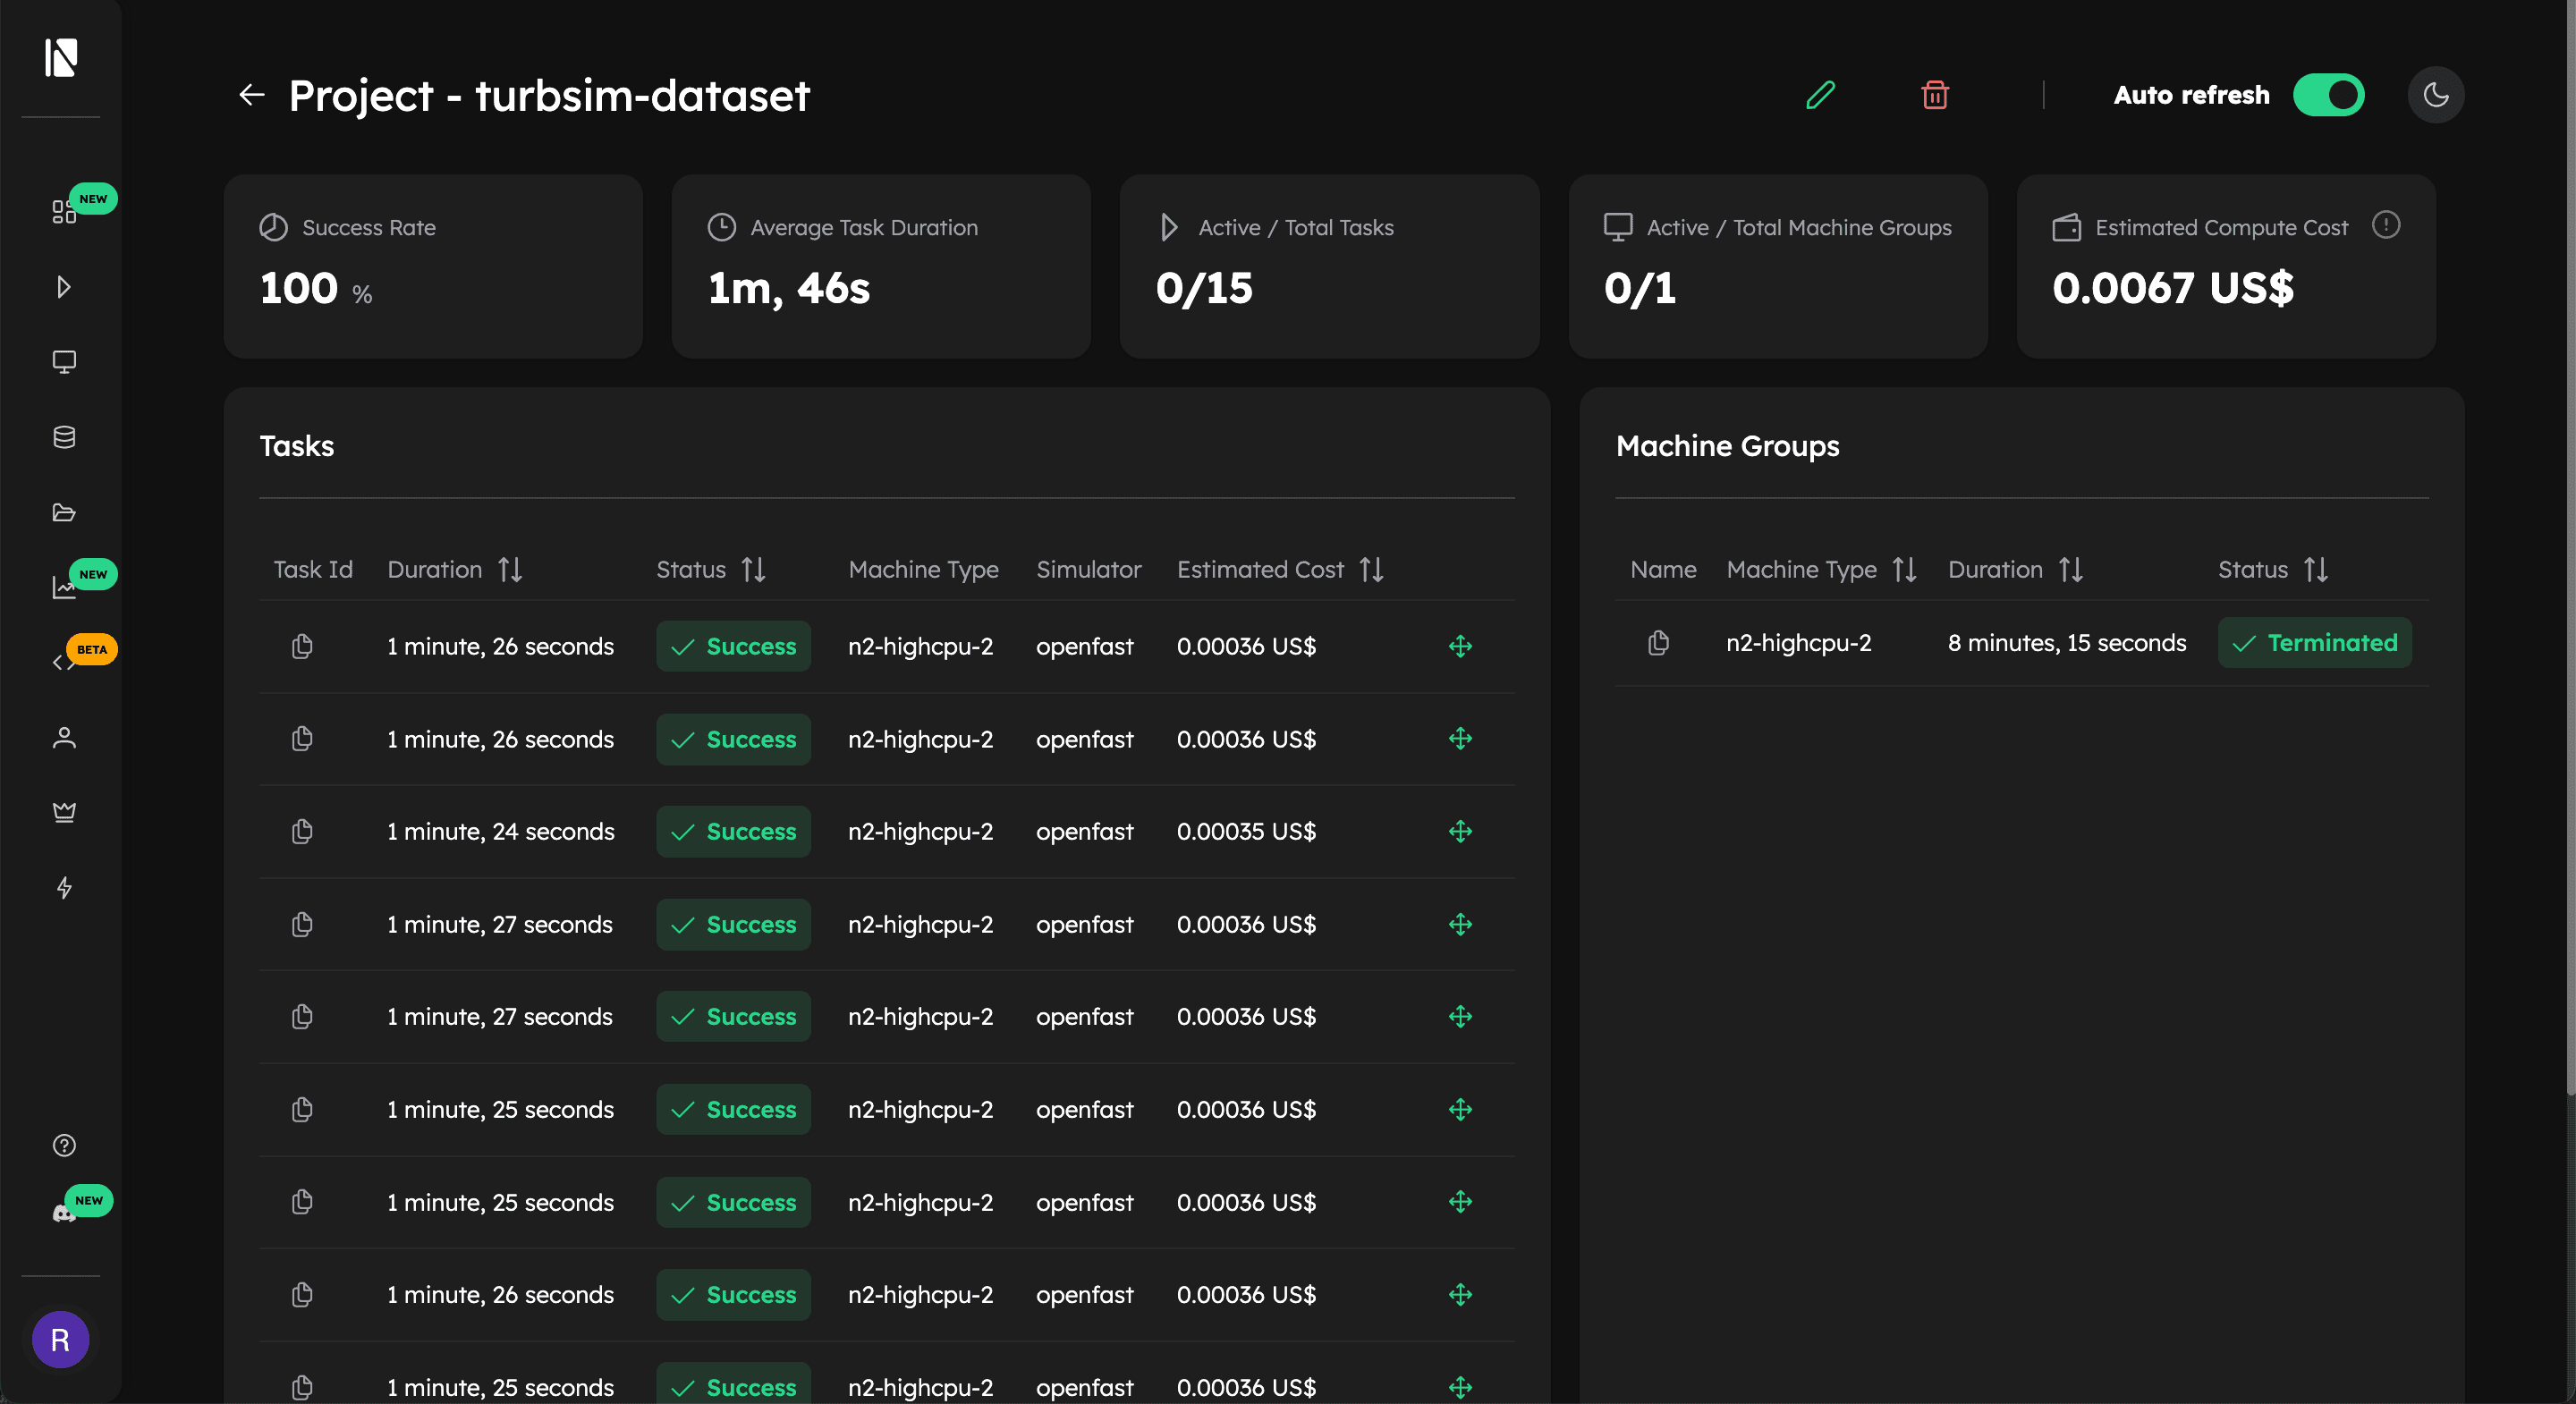Sort tasks by Estimated Cost column arrows

(1371, 569)
